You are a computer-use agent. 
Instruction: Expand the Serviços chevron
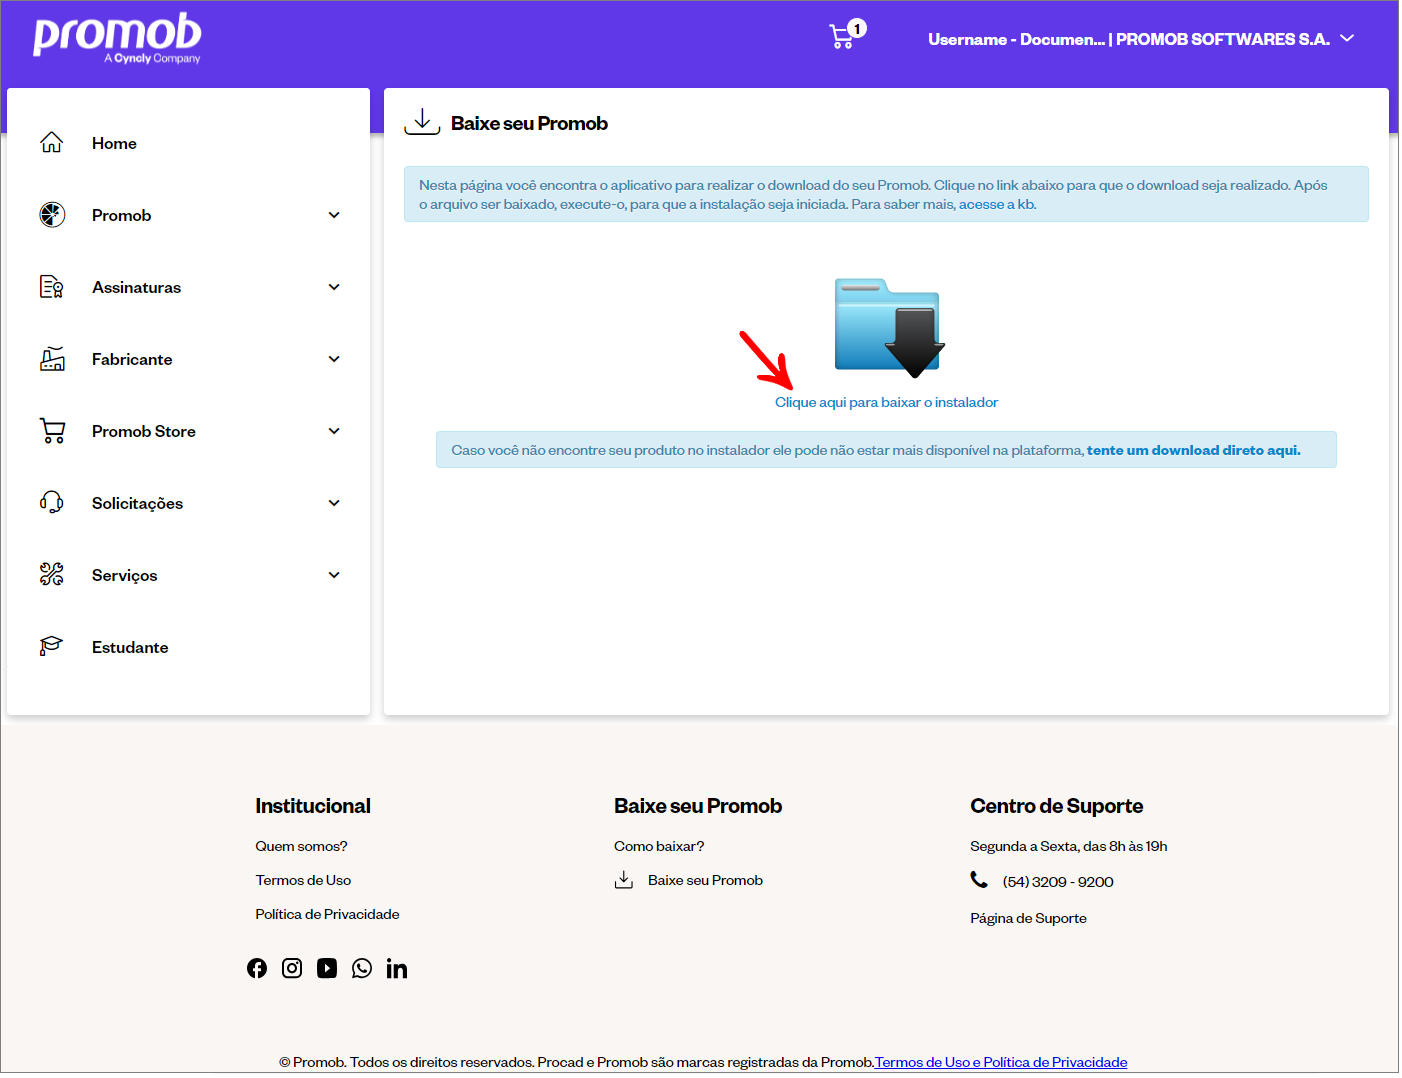334,575
